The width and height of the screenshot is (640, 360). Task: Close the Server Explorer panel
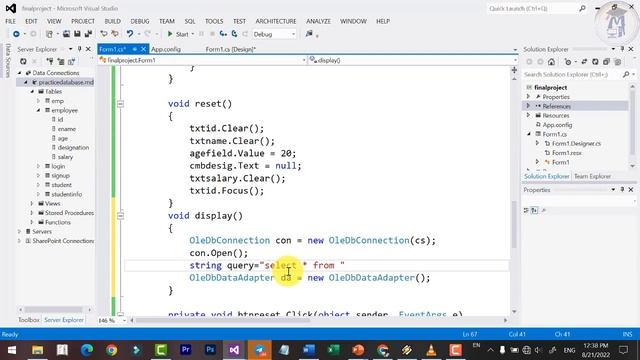[x=88, y=49]
